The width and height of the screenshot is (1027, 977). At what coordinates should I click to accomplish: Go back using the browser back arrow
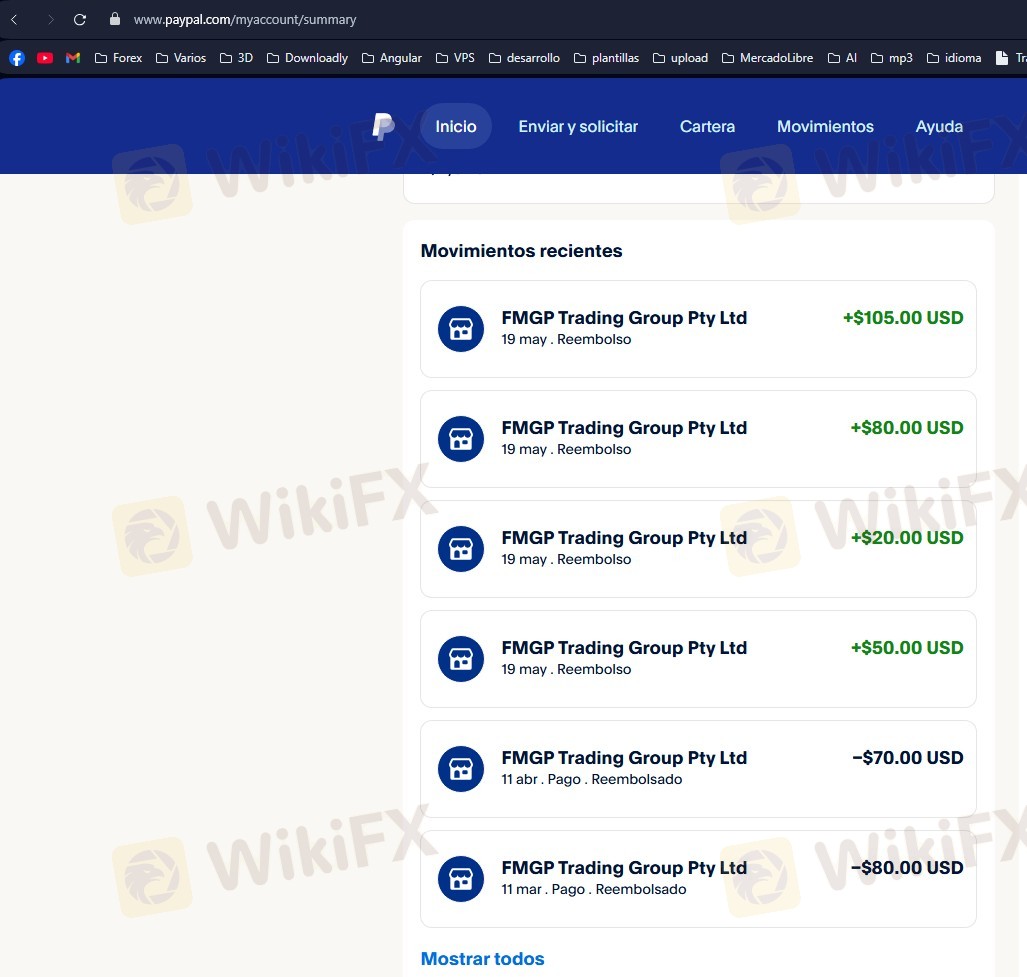[14, 20]
